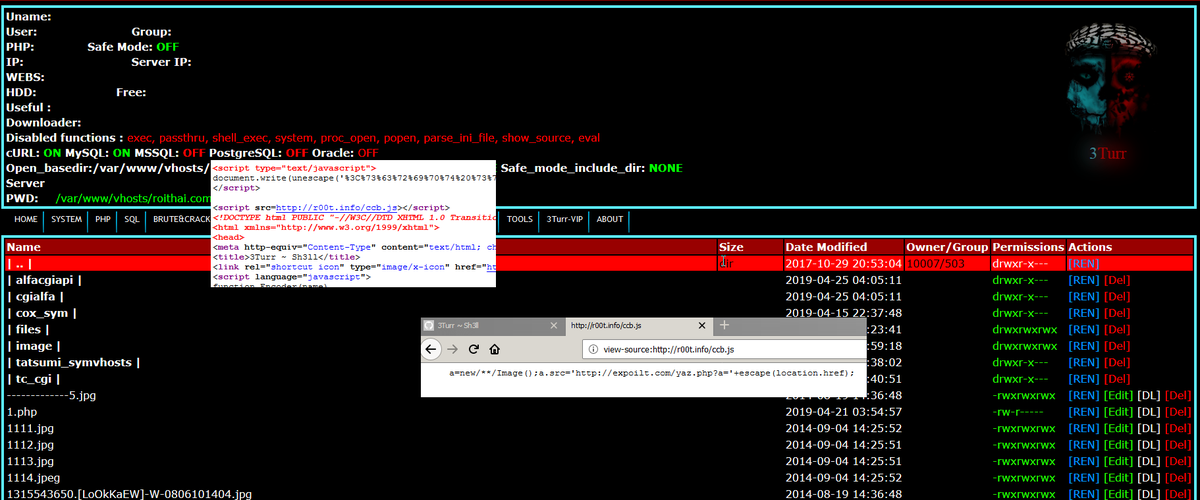Click the 1.php file name
This screenshot has height=500, width=1200.
21,411
